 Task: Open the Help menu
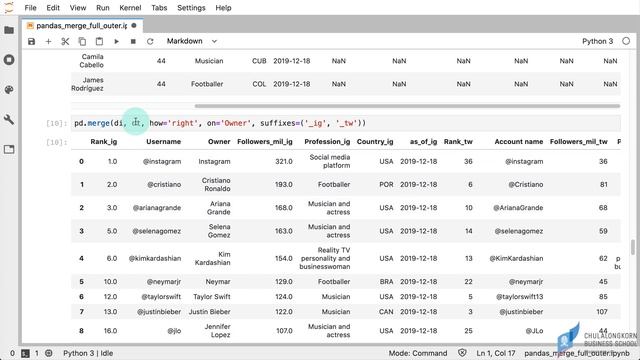coord(223,8)
